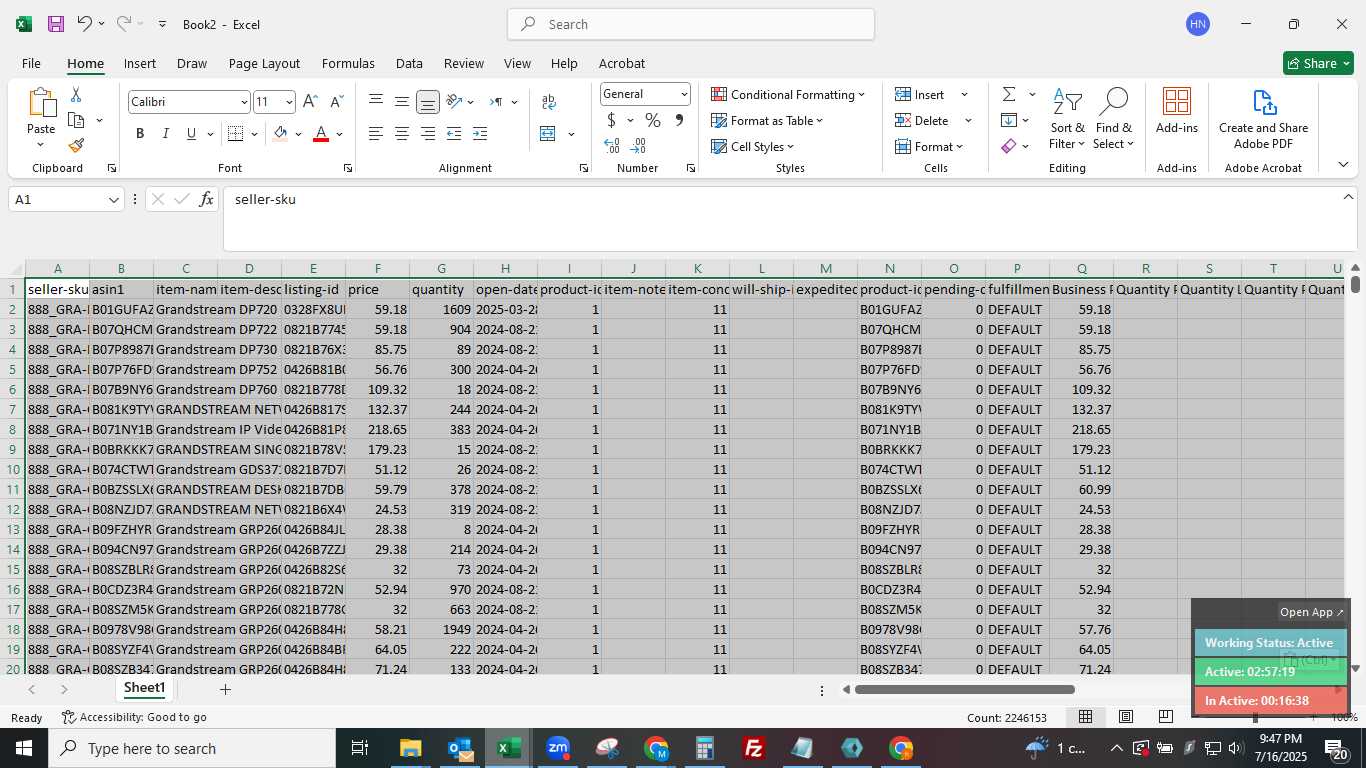
Task: Click the Font Color red A button
Action: coord(321,133)
